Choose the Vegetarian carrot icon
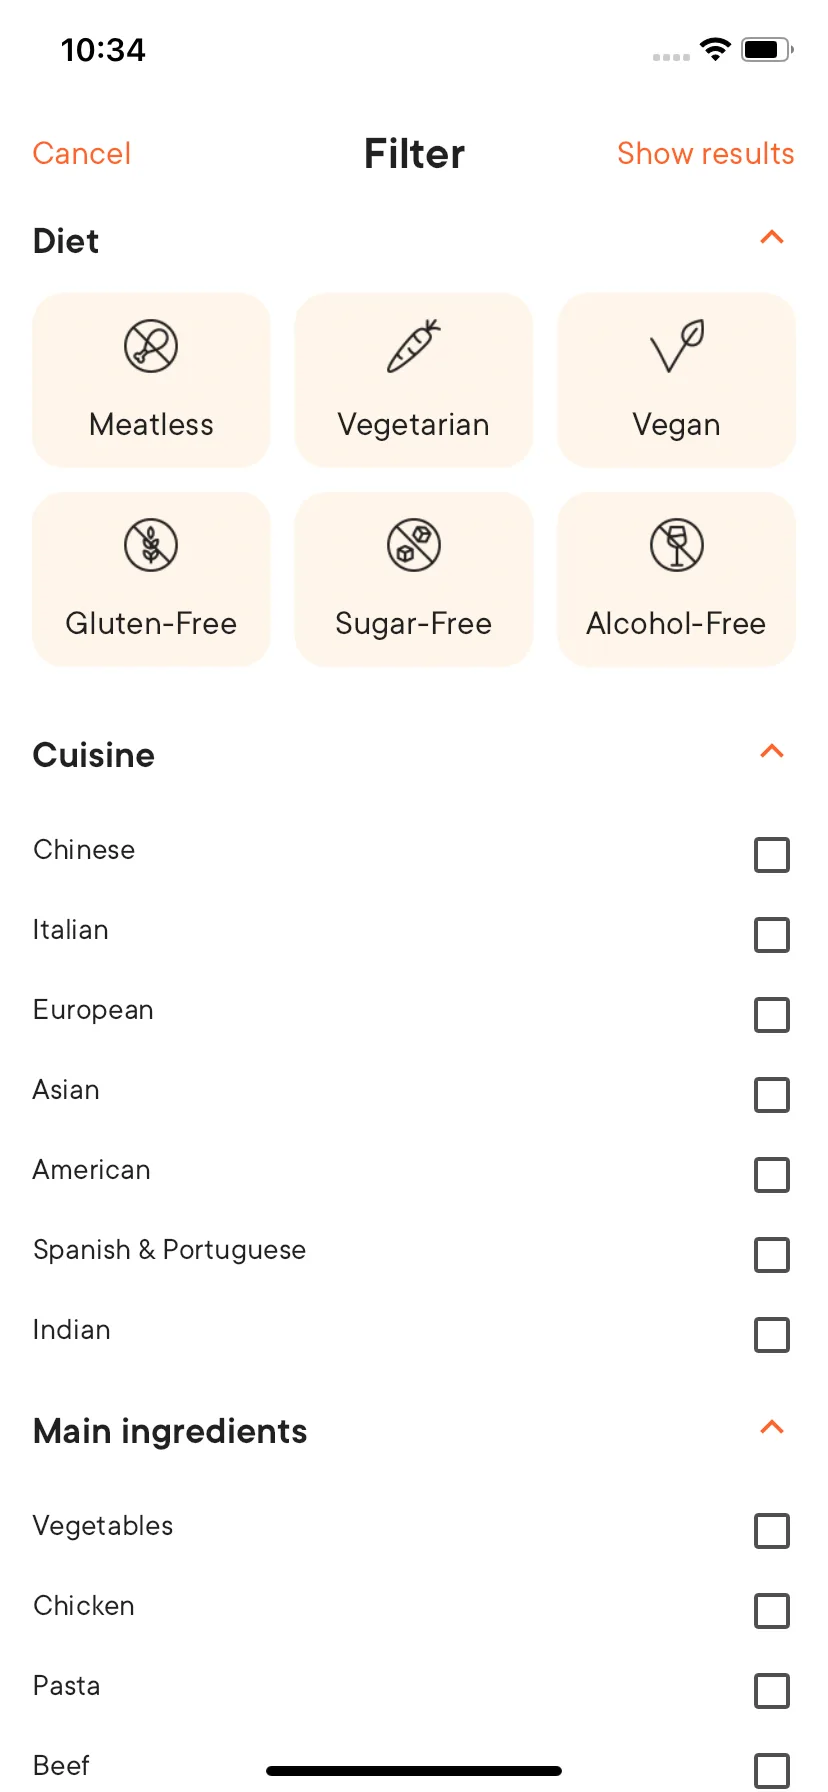This screenshot has height=1792, width=828. 414,346
